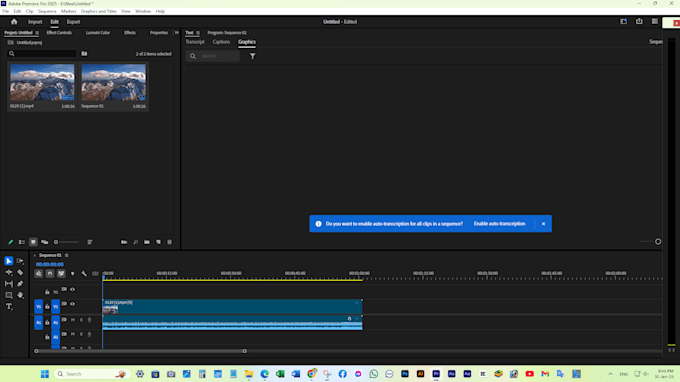Image resolution: width=680 pixels, height=382 pixels.
Task: Toggle V1 source patching button
Action: [x=39, y=307]
